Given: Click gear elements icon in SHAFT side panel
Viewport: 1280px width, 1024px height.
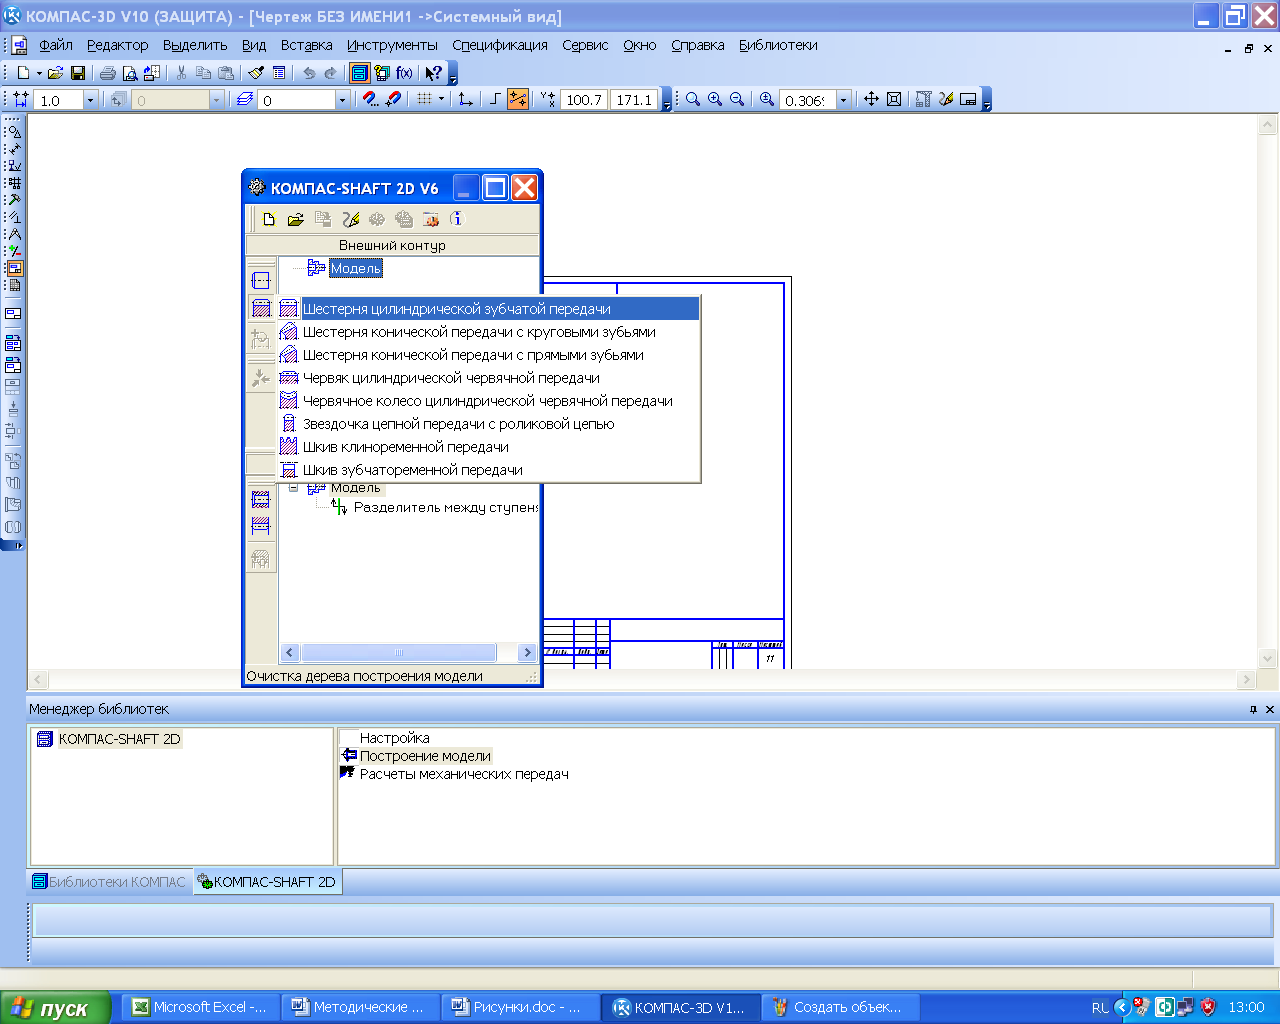Looking at the screenshot, I should [x=261, y=308].
